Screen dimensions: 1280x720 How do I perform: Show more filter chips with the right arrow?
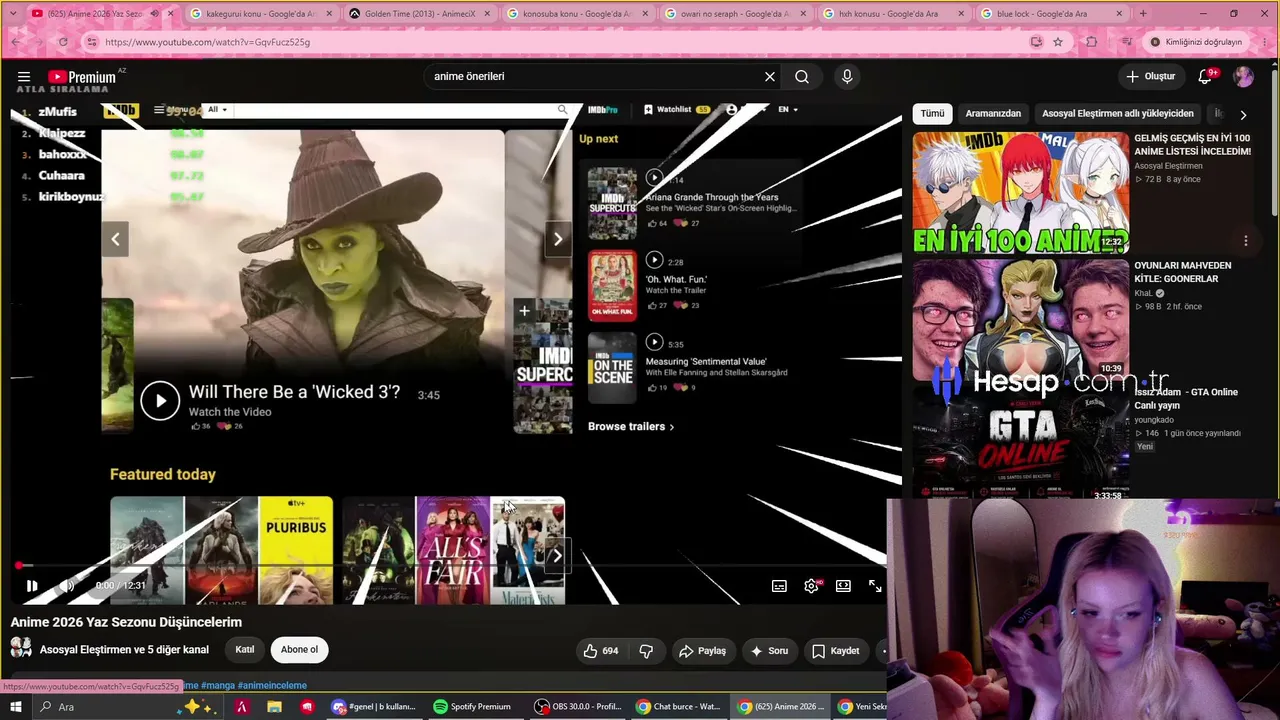(x=1243, y=115)
